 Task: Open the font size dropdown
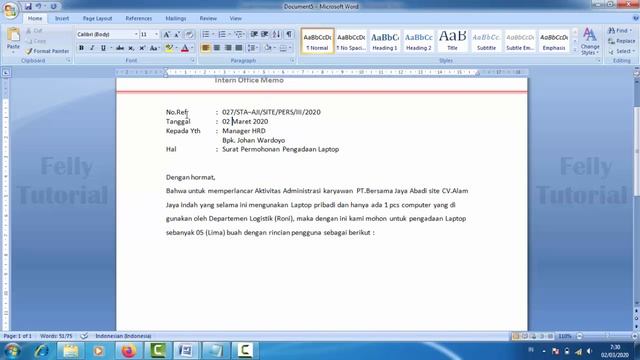(x=156, y=35)
